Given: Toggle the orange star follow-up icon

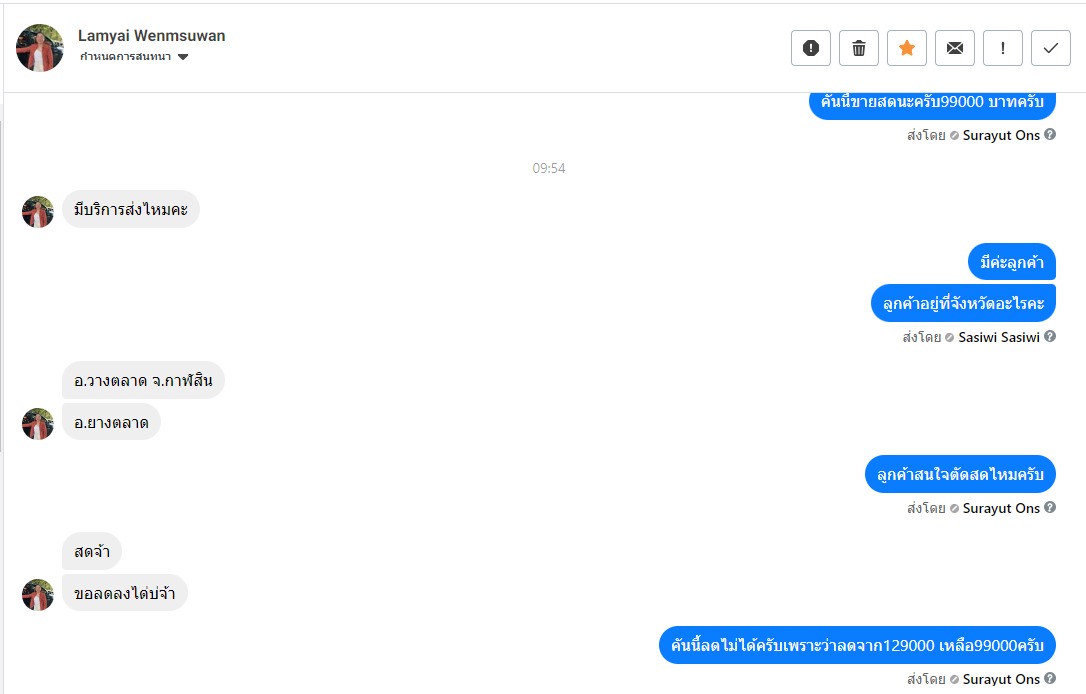Looking at the screenshot, I should [x=907, y=48].
